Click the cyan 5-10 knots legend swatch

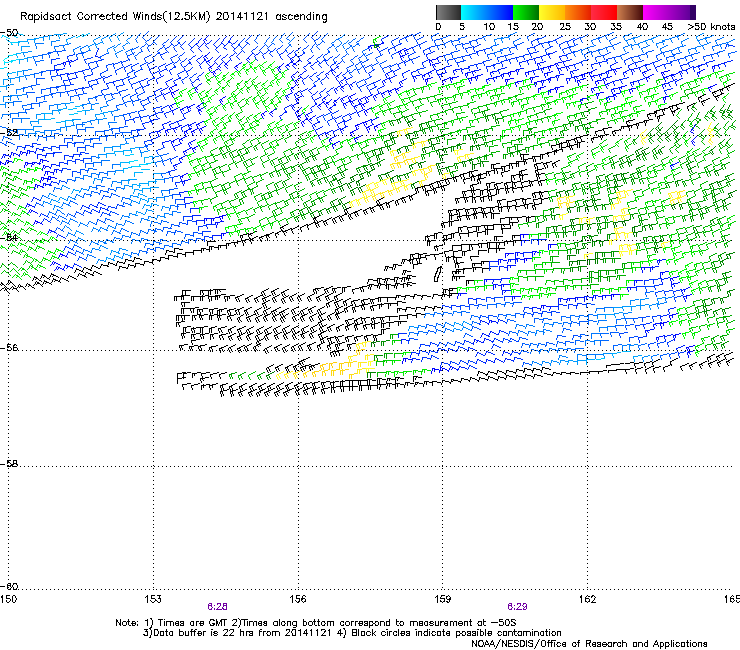(x=474, y=12)
